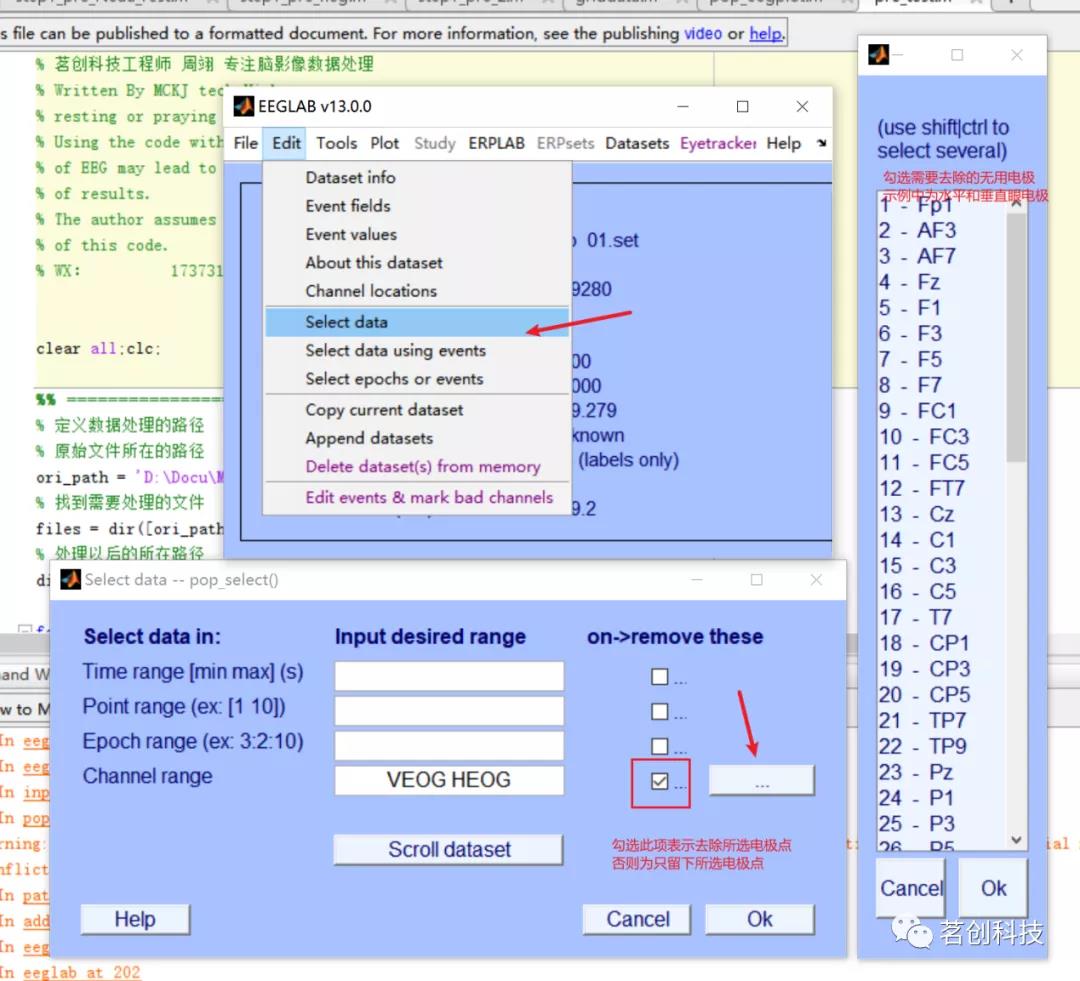
Task: Open the Plot menu in EEGLAB
Action: pos(384,143)
